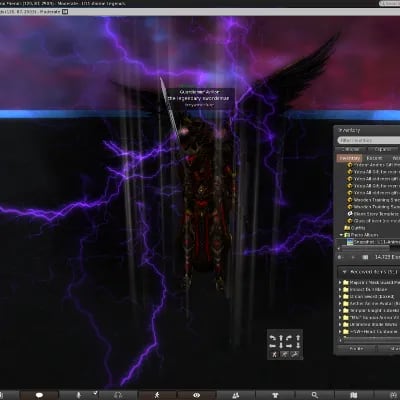Screen dimensions: 400x400
Task: Collapse the Photo Album folder
Action: (341, 235)
